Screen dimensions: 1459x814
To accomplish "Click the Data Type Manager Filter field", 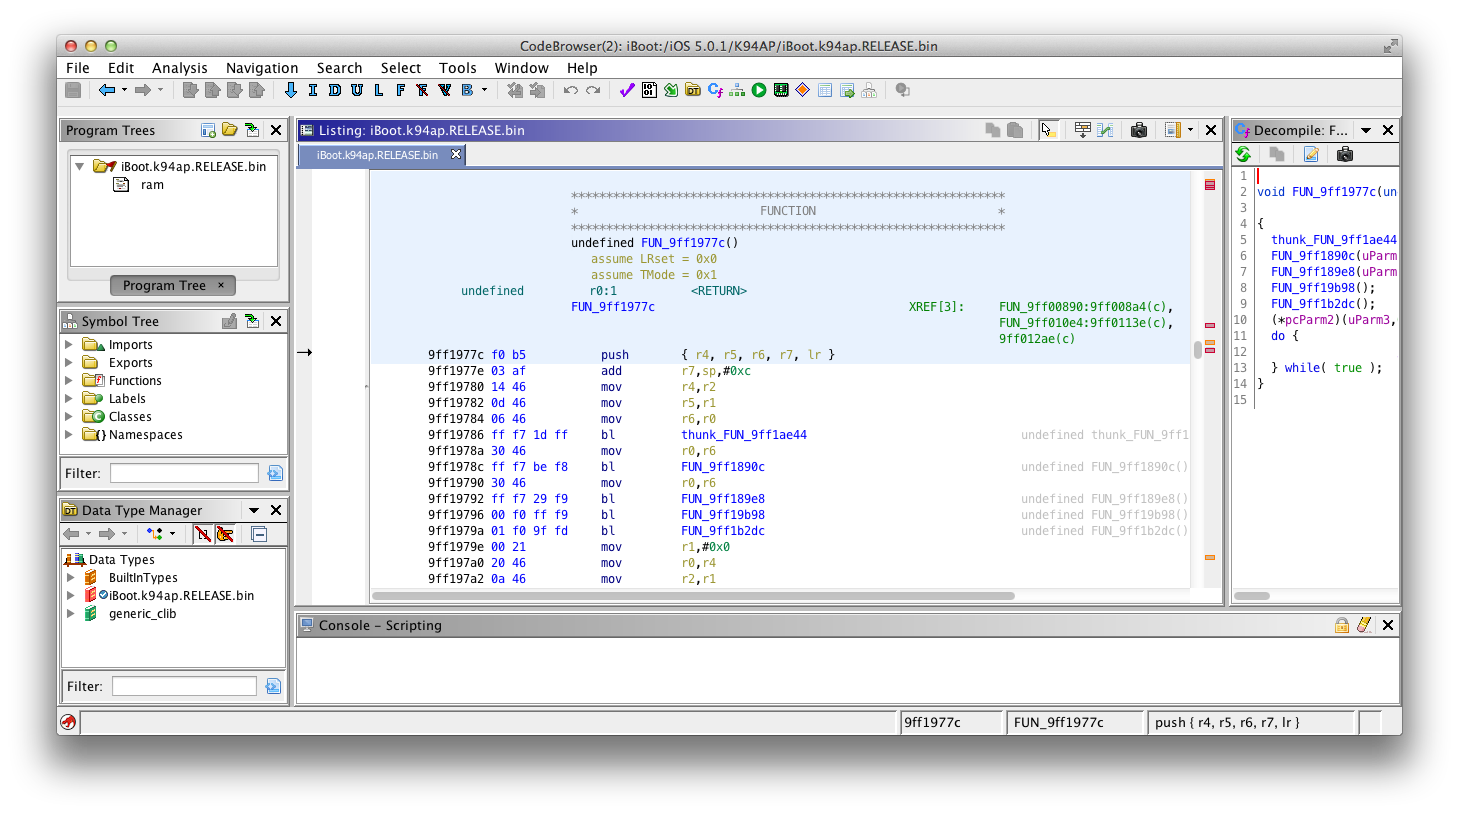I will (x=184, y=686).
